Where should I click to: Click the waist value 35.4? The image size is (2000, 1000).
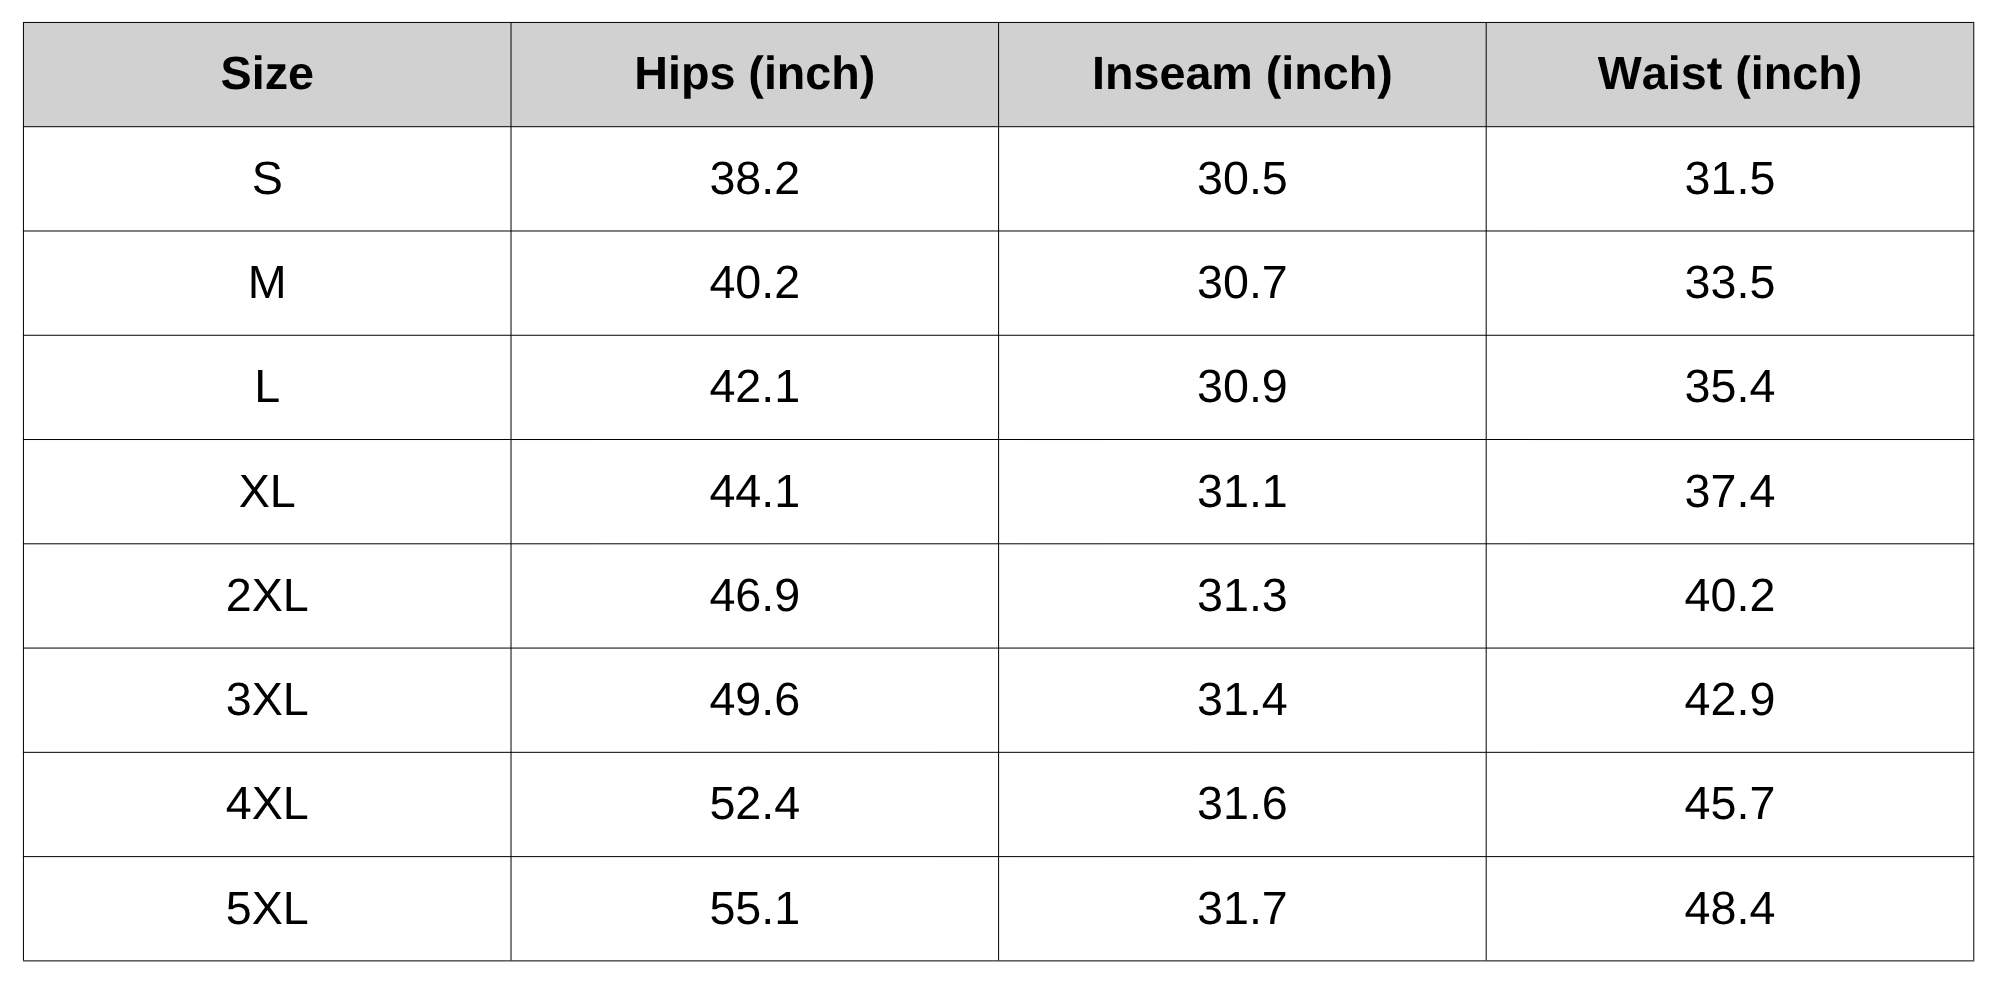coord(1729,387)
